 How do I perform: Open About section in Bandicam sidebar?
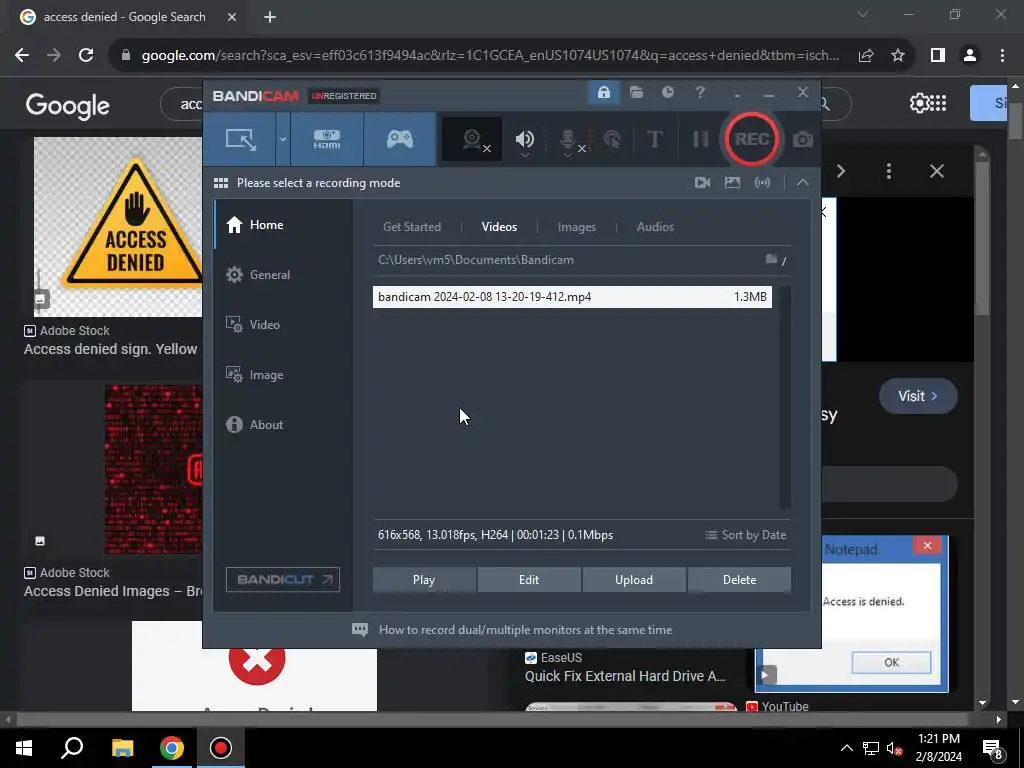tap(283, 424)
